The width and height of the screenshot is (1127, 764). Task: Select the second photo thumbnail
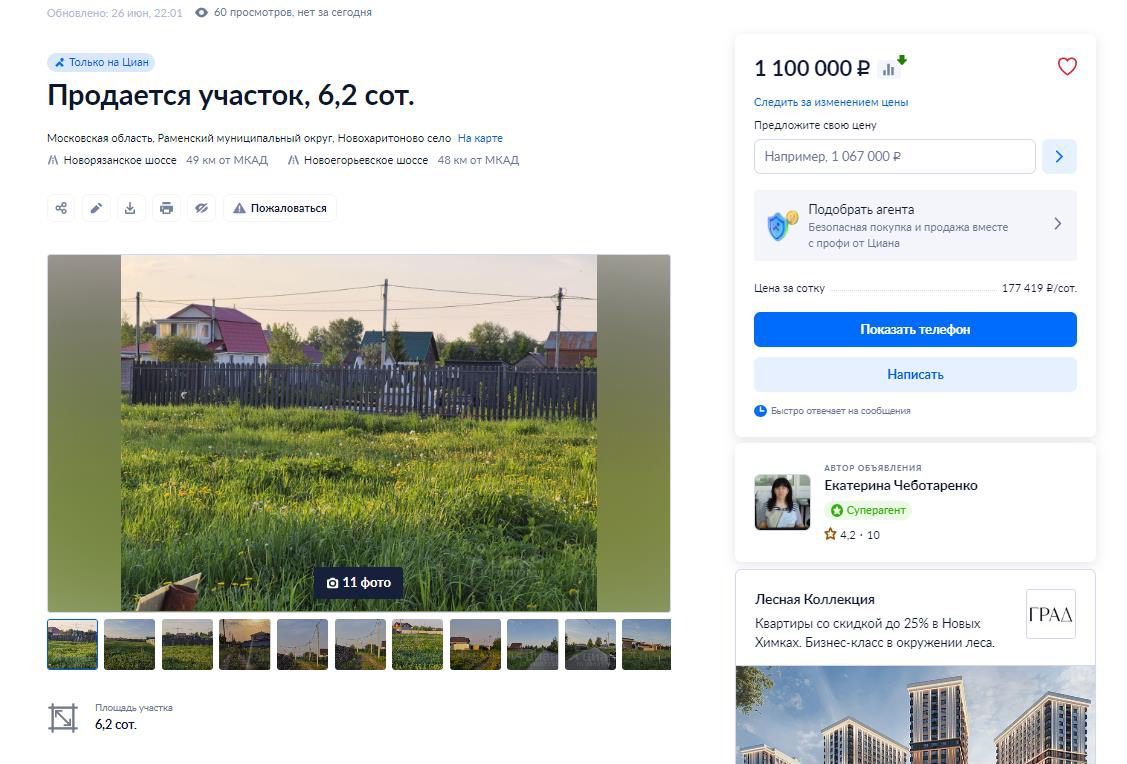point(129,645)
